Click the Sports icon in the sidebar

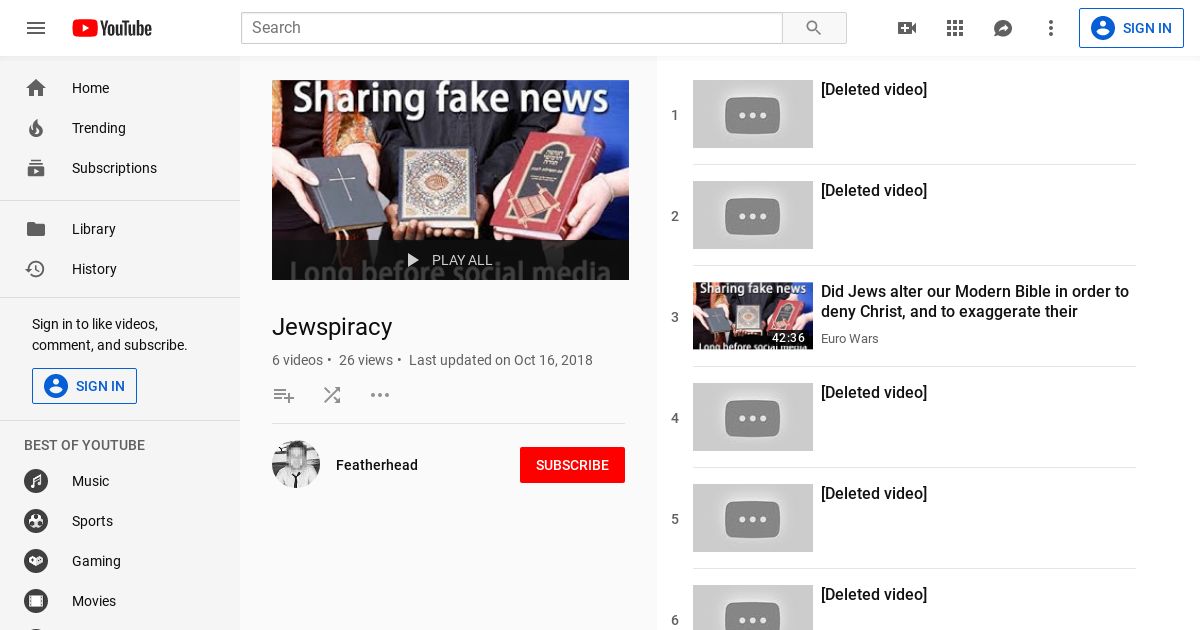(36, 521)
